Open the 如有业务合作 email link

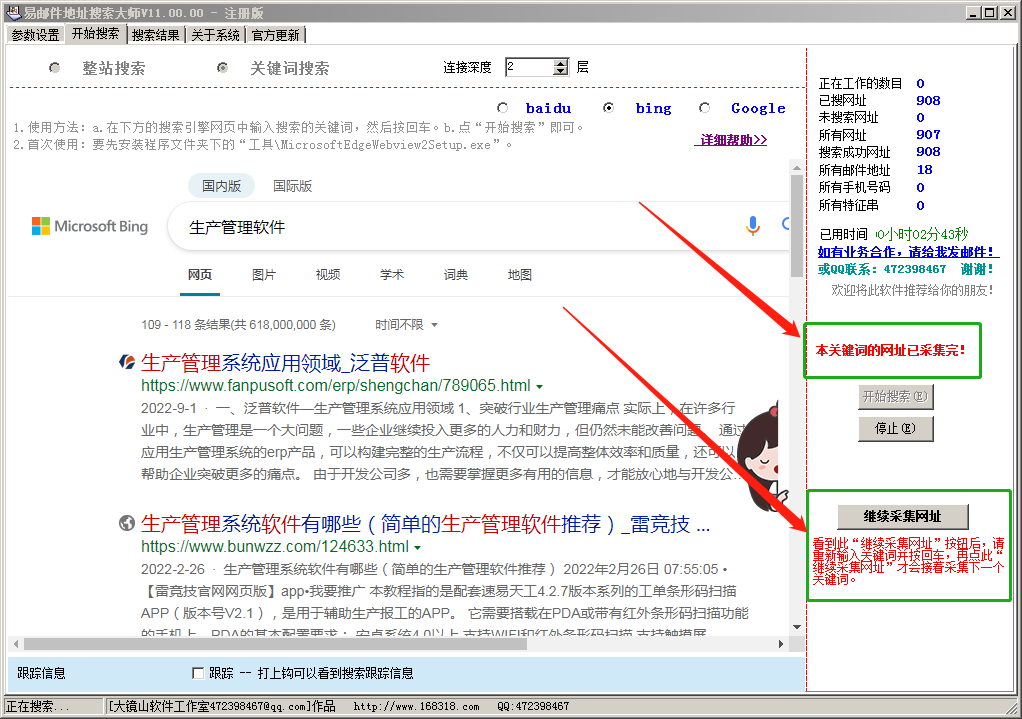tap(908, 252)
